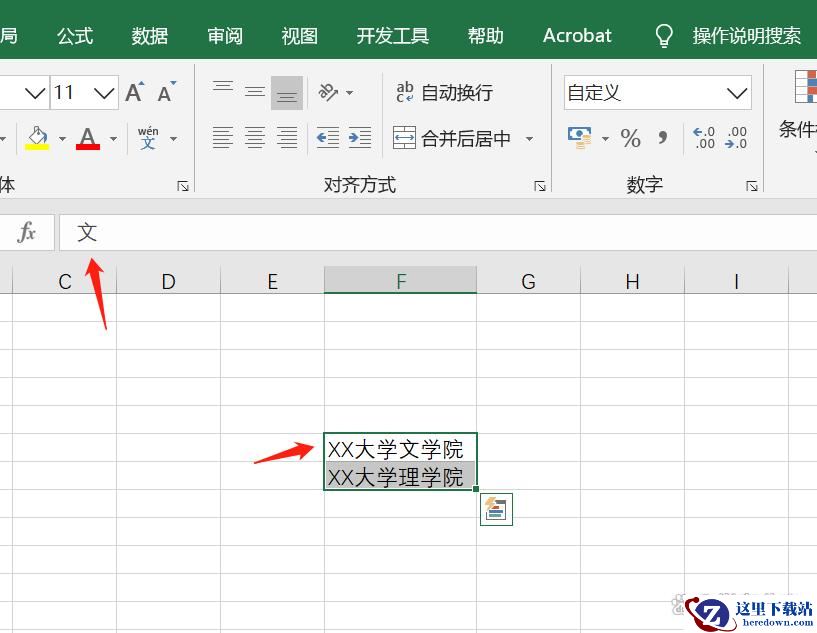Toggle bottom vertical alignment
The width and height of the screenshot is (817, 633).
(x=287, y=93)
